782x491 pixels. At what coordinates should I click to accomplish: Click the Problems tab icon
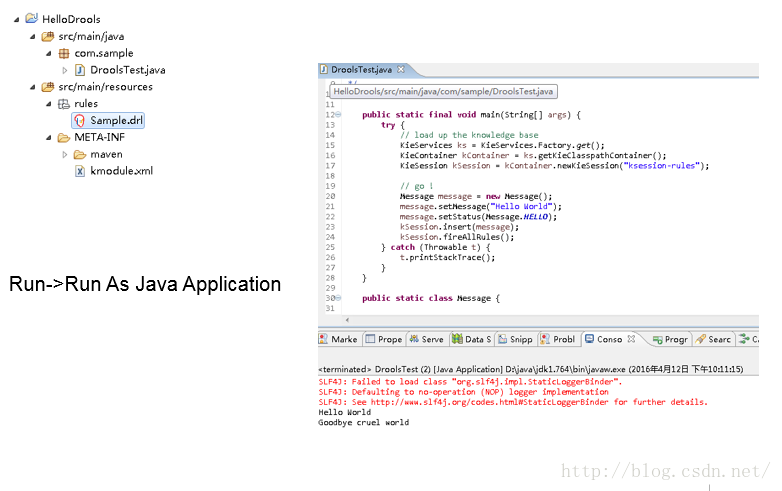(545, 339)
